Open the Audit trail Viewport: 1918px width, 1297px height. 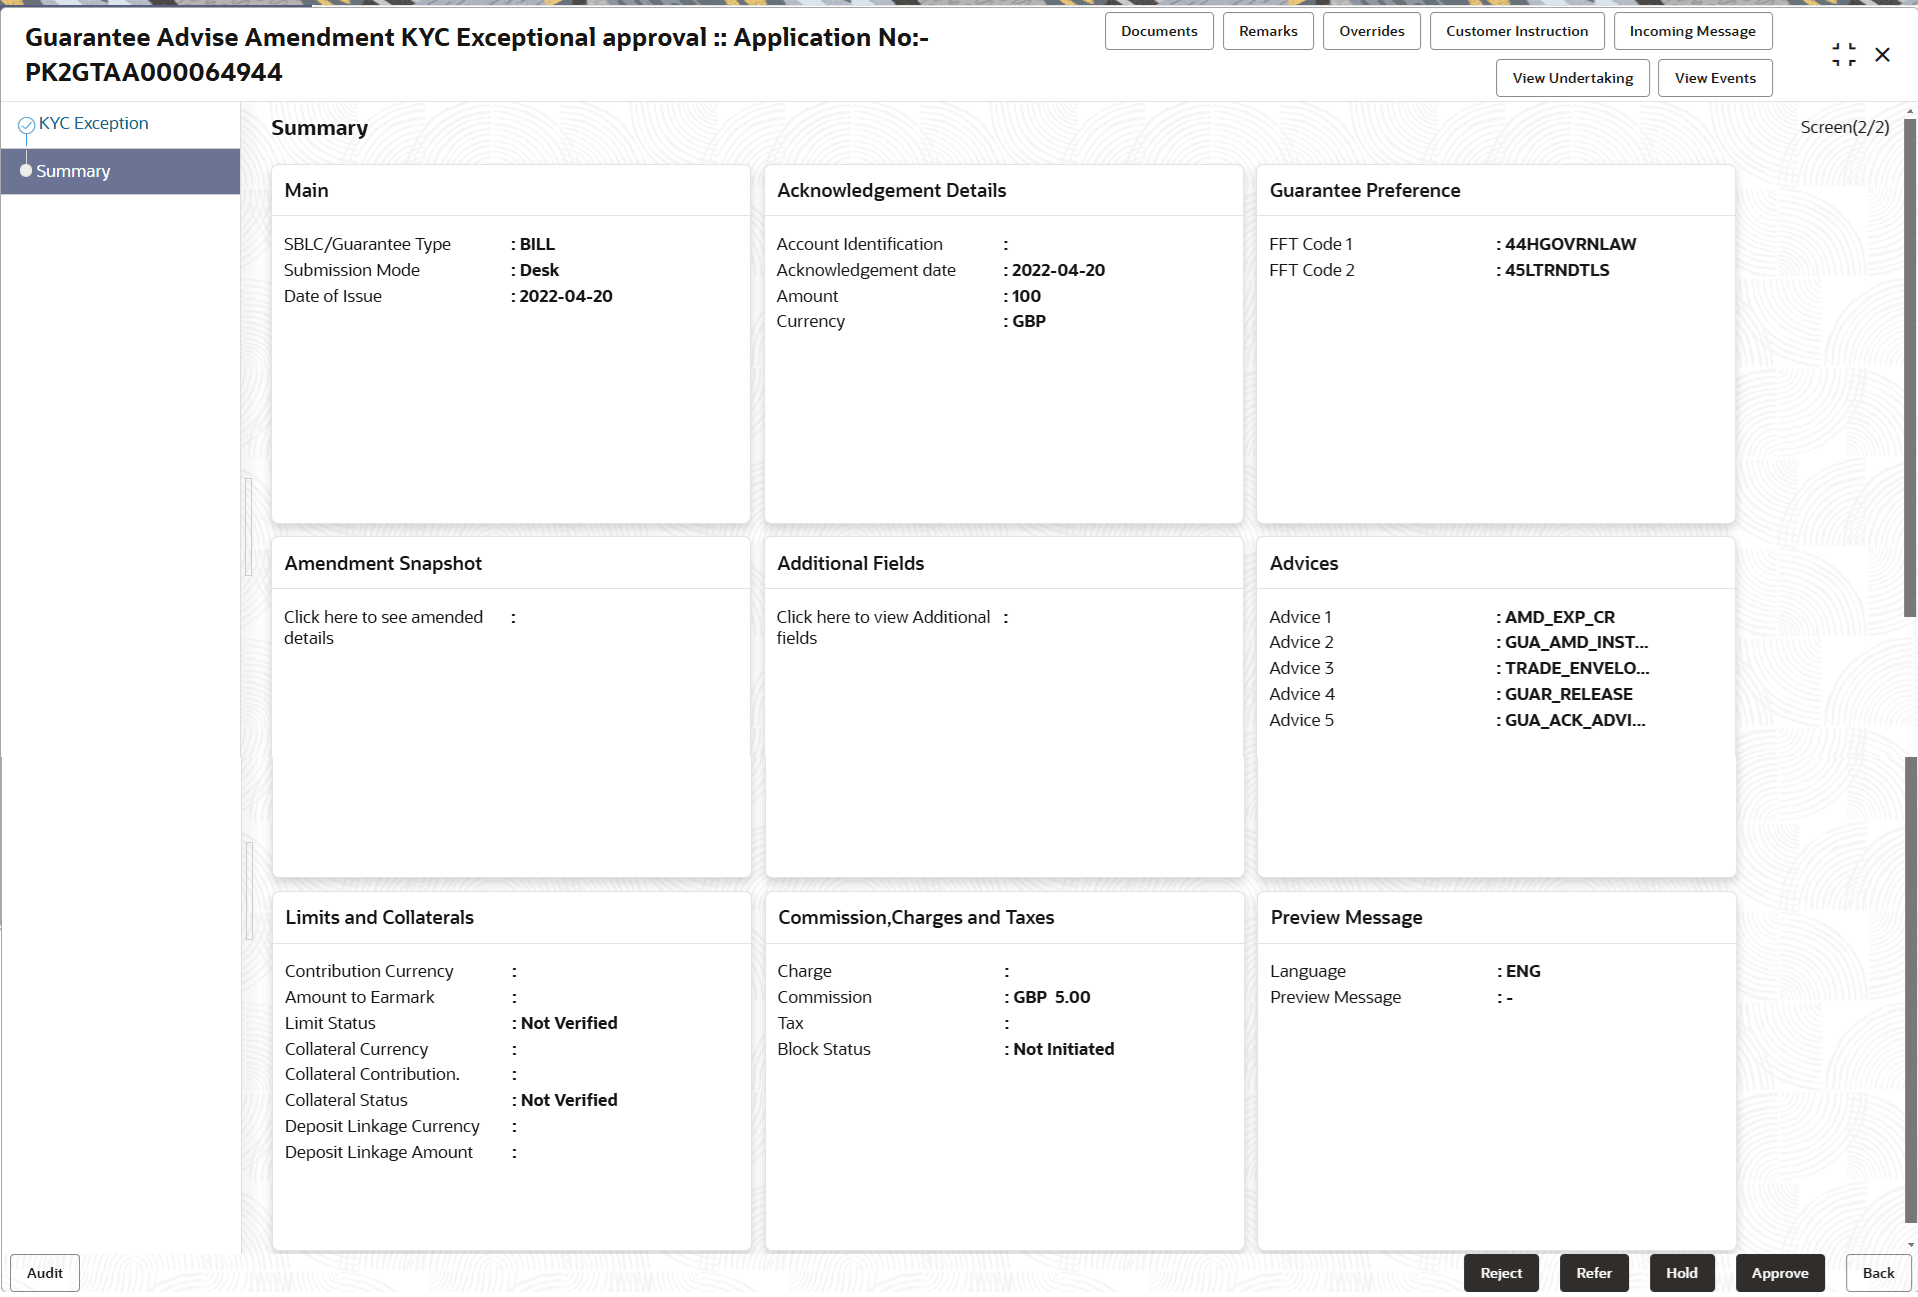[44, 1272]
